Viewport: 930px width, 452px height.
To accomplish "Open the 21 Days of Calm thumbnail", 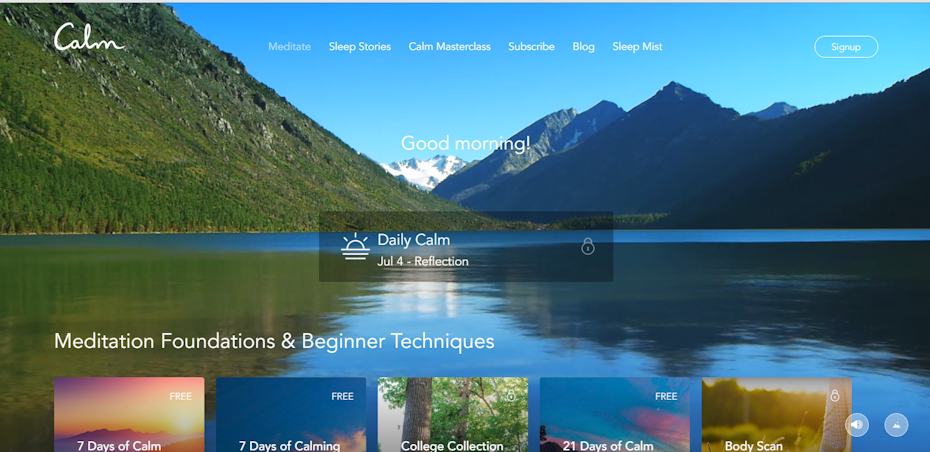I will click(615, 415).
